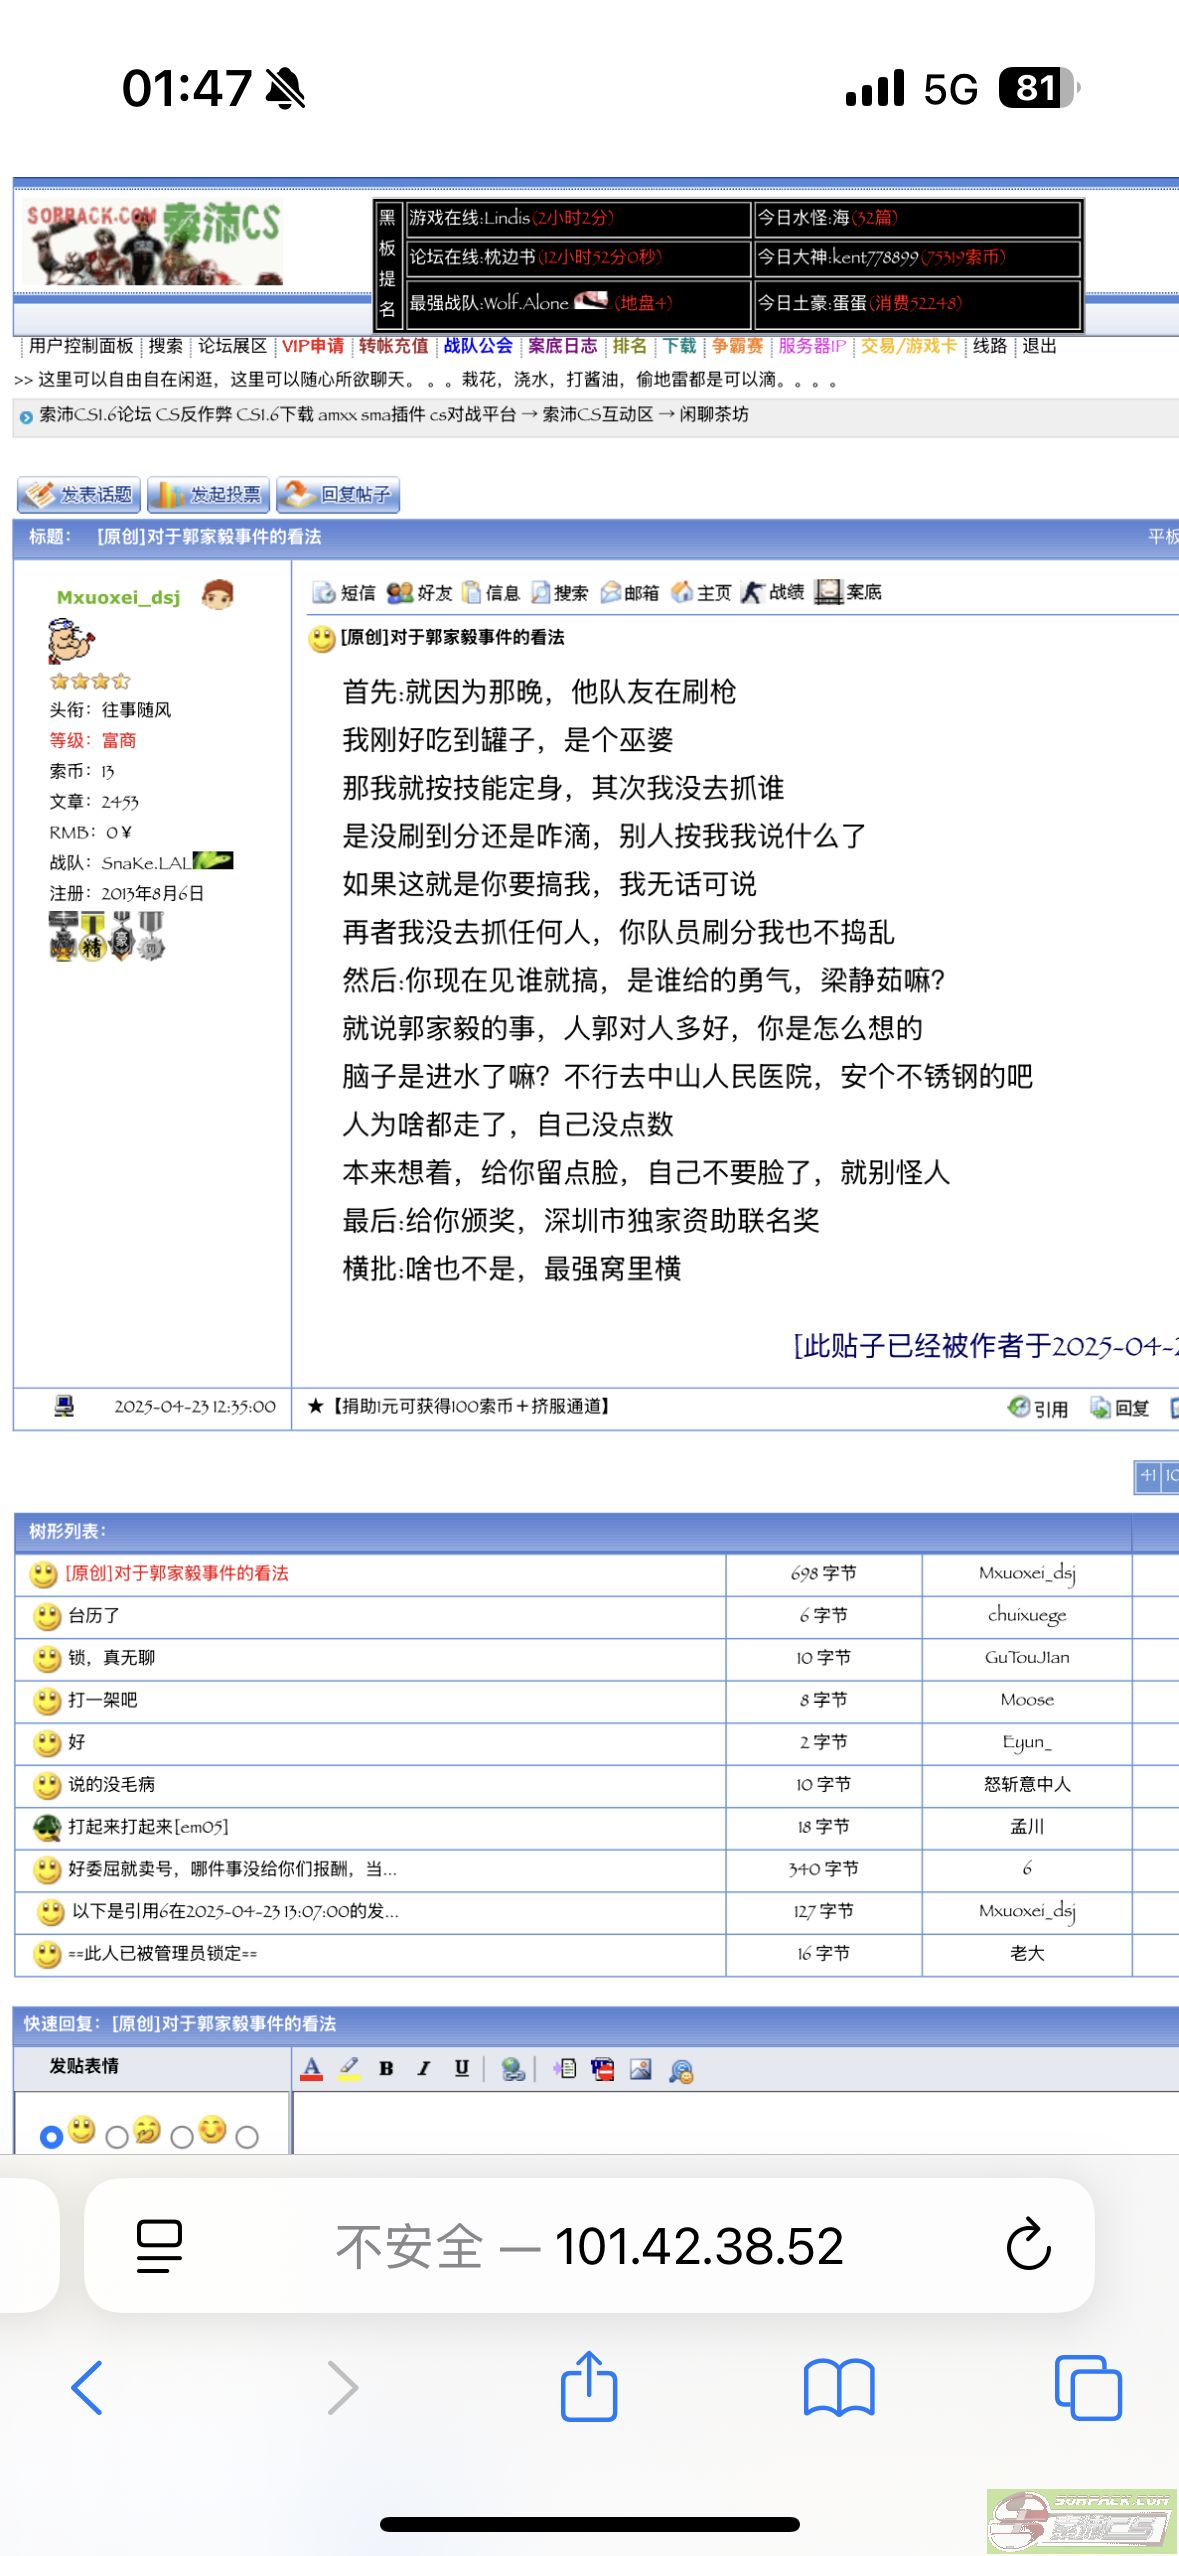Open 战队公会 in the navigation menu
The image size is (1179, 2556).
coord(478,346)
